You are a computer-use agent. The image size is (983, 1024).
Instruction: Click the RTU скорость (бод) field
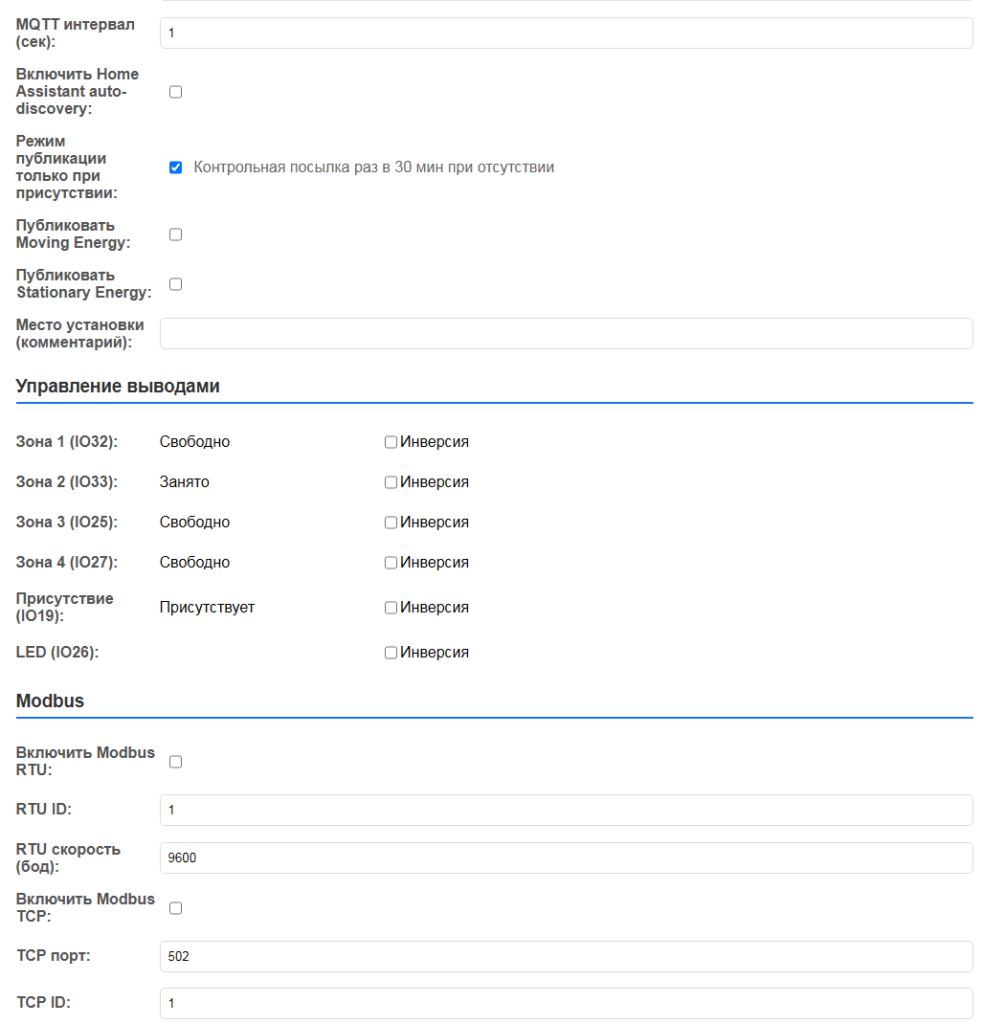pyautogui.click(x=566, y=858)
